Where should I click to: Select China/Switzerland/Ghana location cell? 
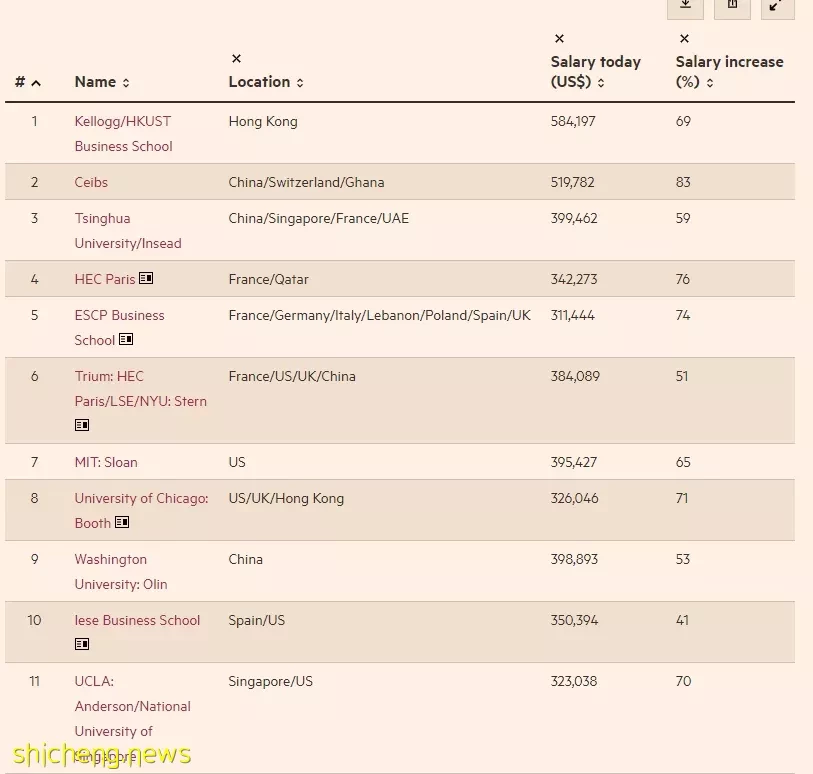pos(306,182)
